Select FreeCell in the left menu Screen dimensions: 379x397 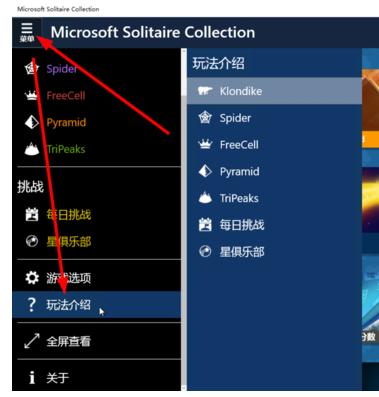97,96
